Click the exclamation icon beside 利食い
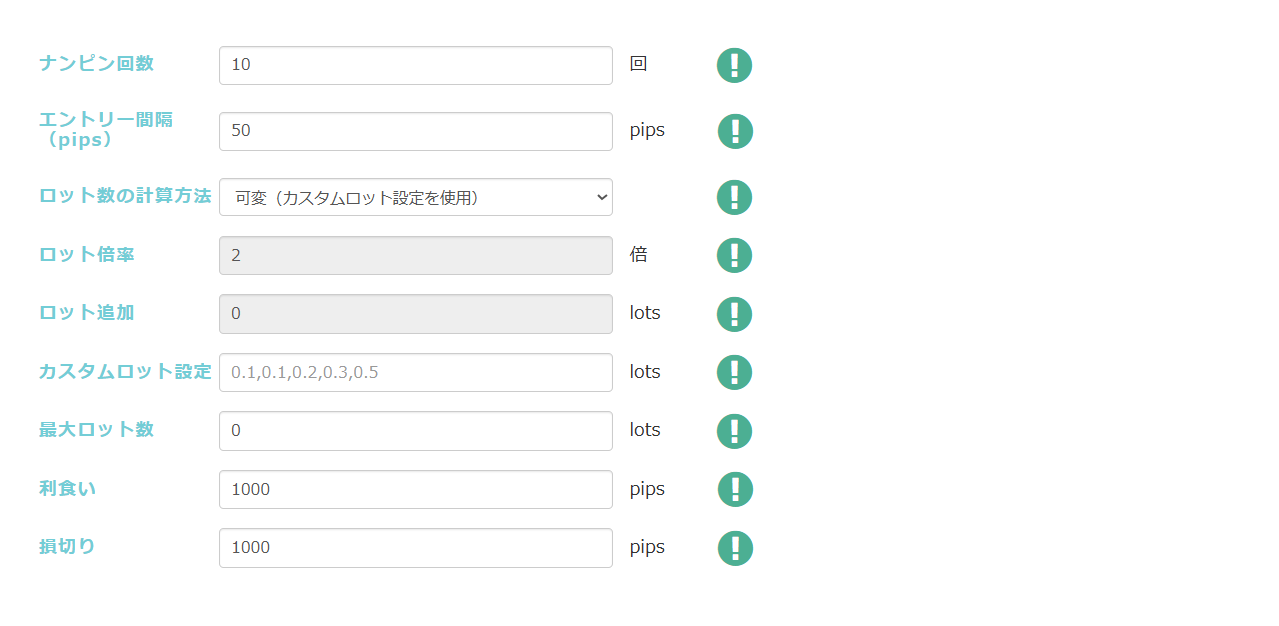 click(734, 489)
